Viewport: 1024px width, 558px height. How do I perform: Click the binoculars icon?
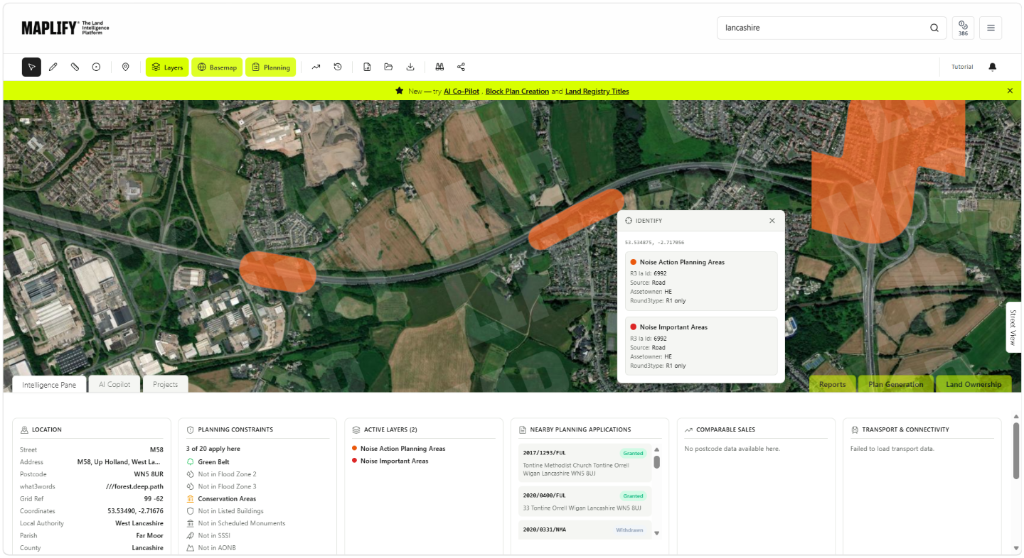(x=440, y=67)
